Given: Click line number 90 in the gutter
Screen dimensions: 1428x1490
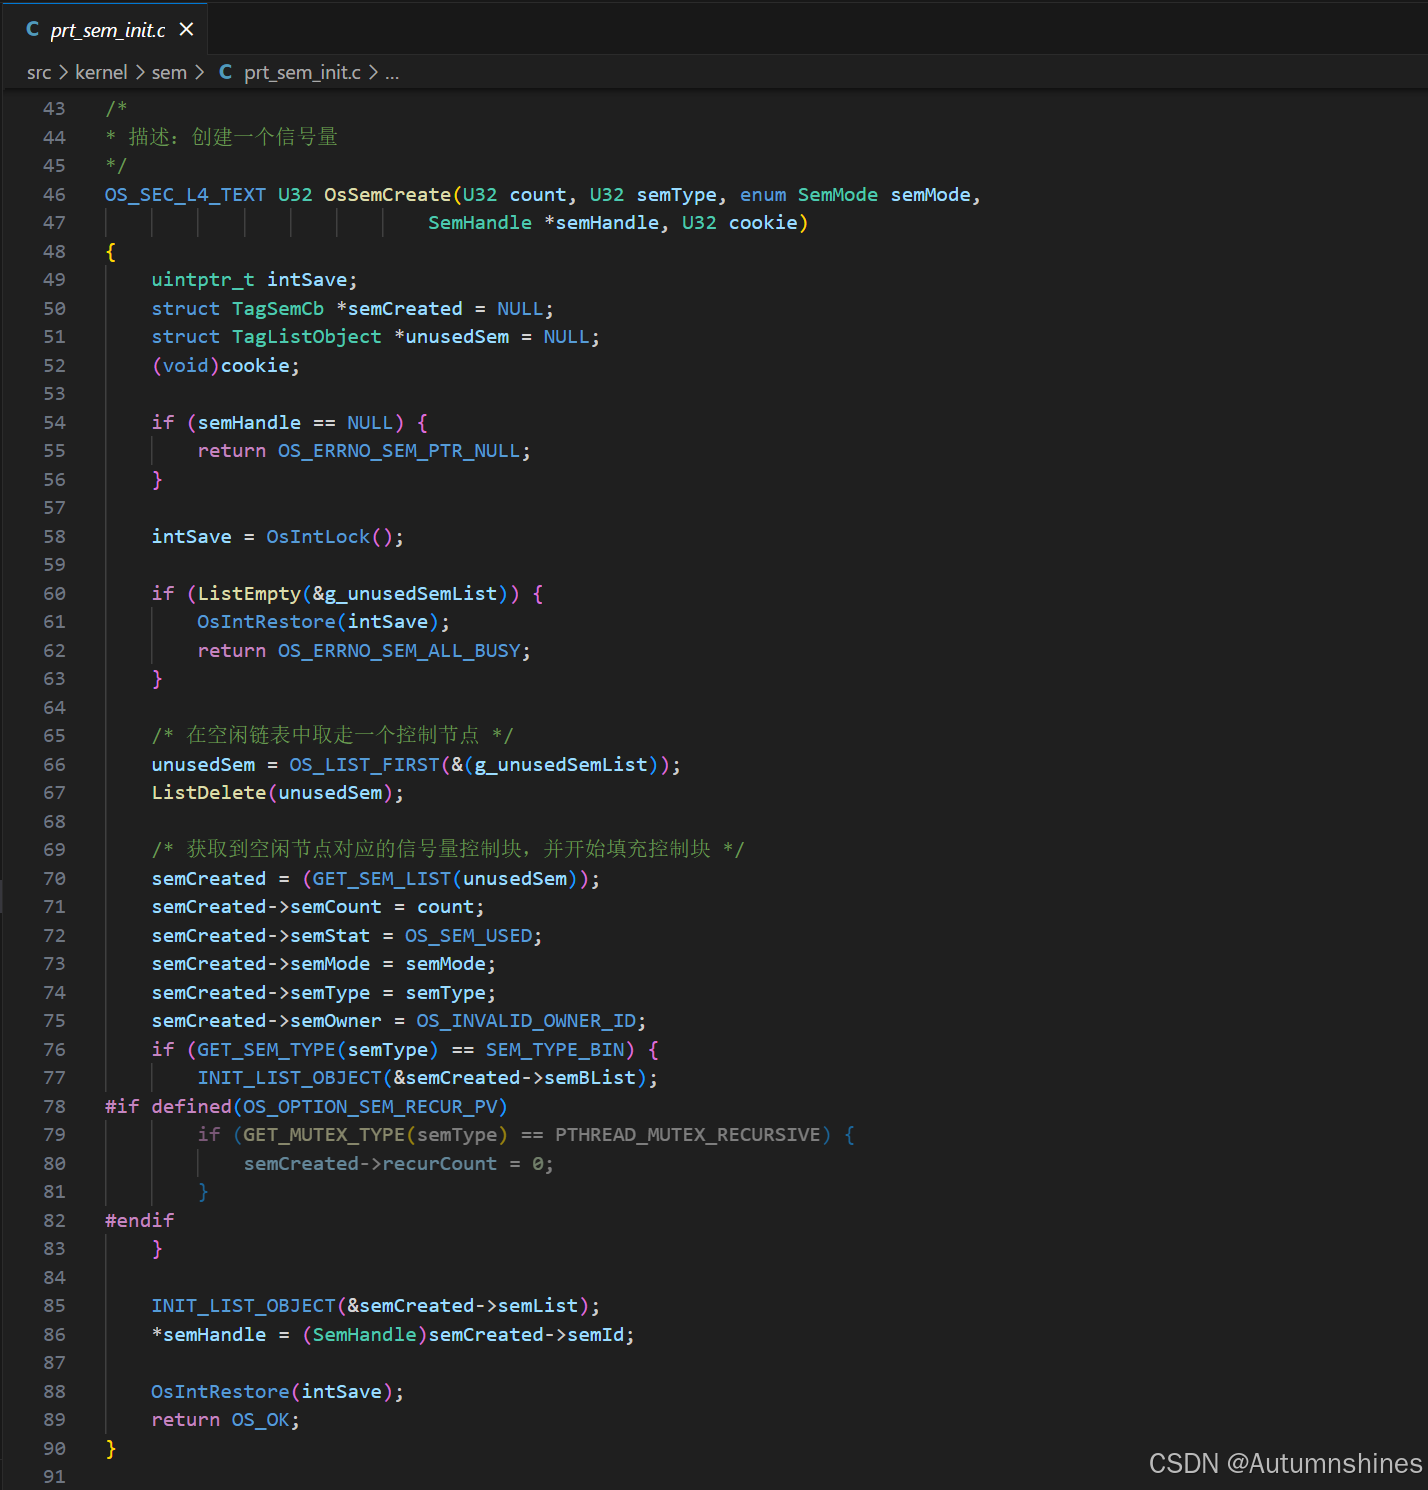Looking at the screenshot, I should click(54, 1449).
